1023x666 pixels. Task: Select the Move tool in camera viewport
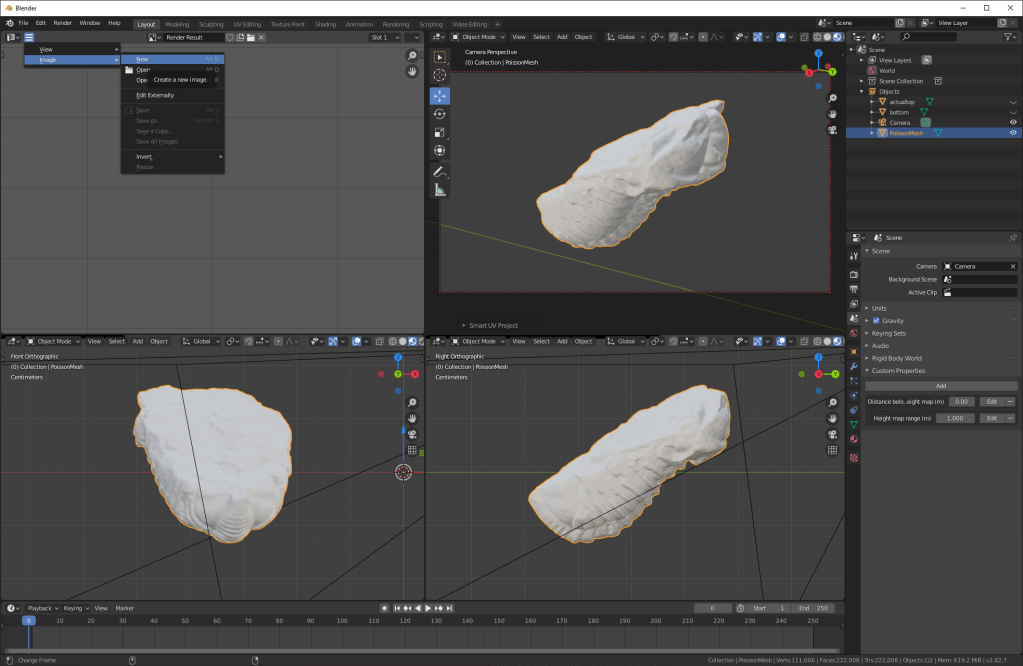coord(440,96)
